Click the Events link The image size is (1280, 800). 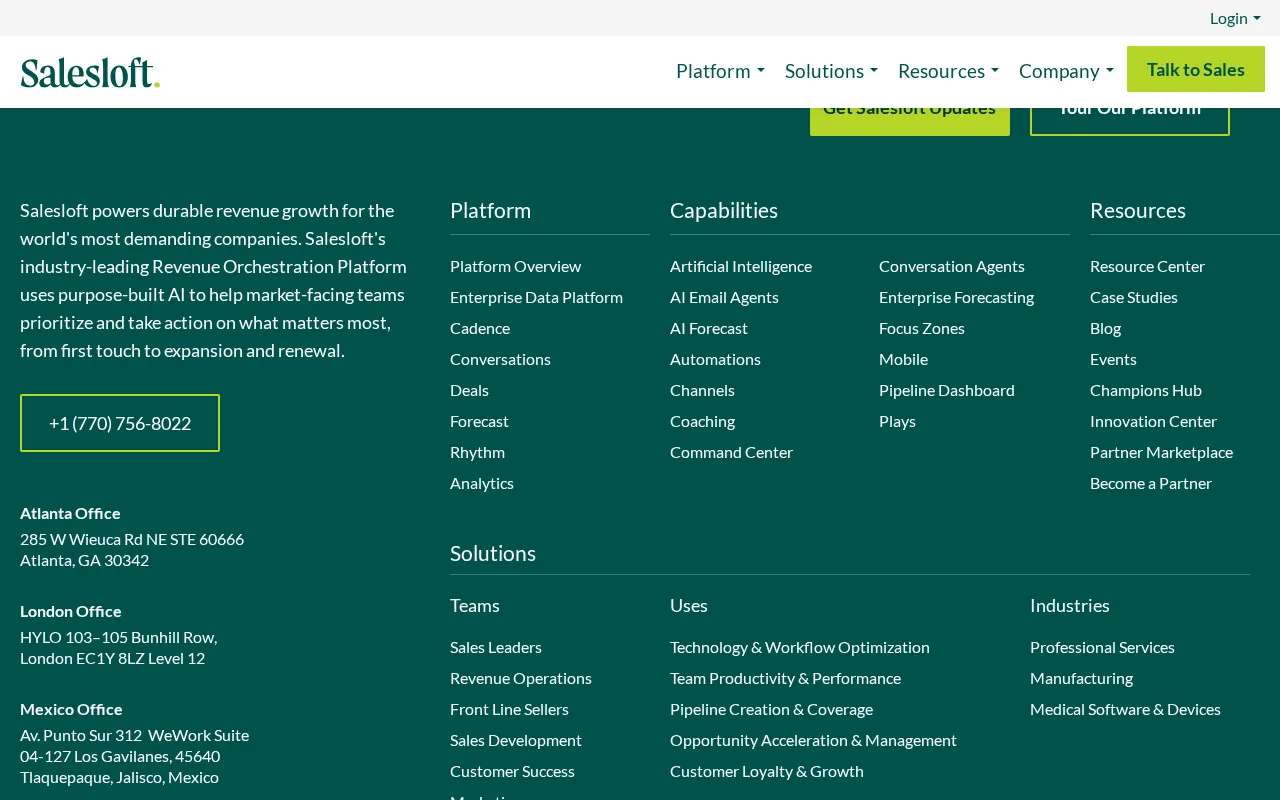1113,359
